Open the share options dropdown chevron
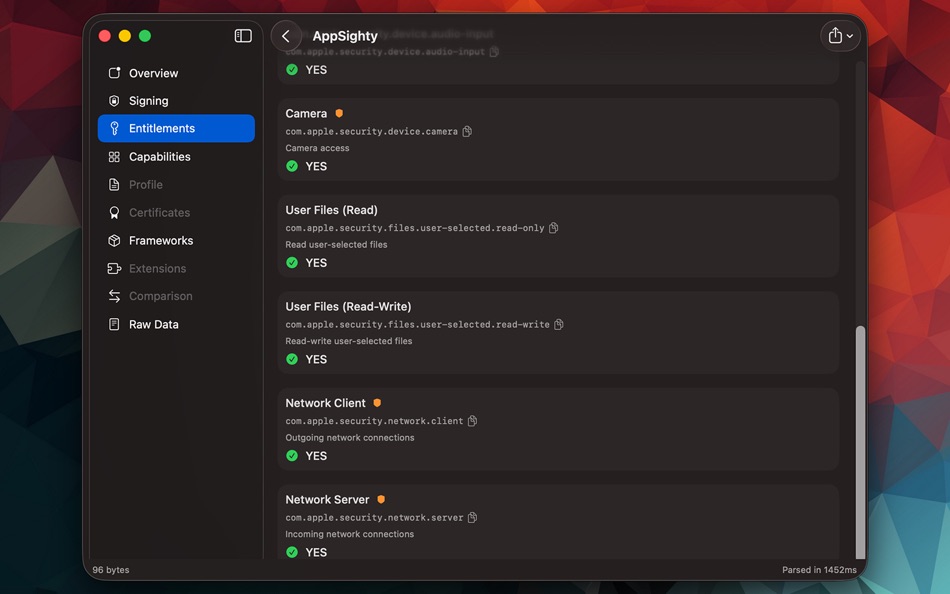This screenshot has width=950, height=594. 849,37
